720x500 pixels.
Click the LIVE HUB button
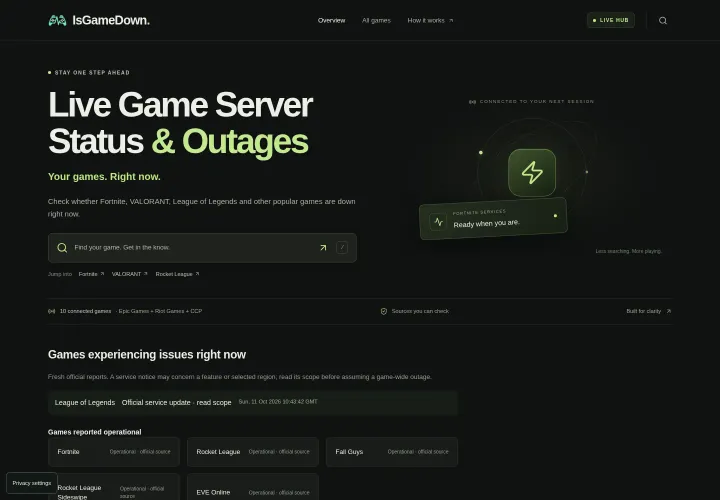(x=611, y=20)
